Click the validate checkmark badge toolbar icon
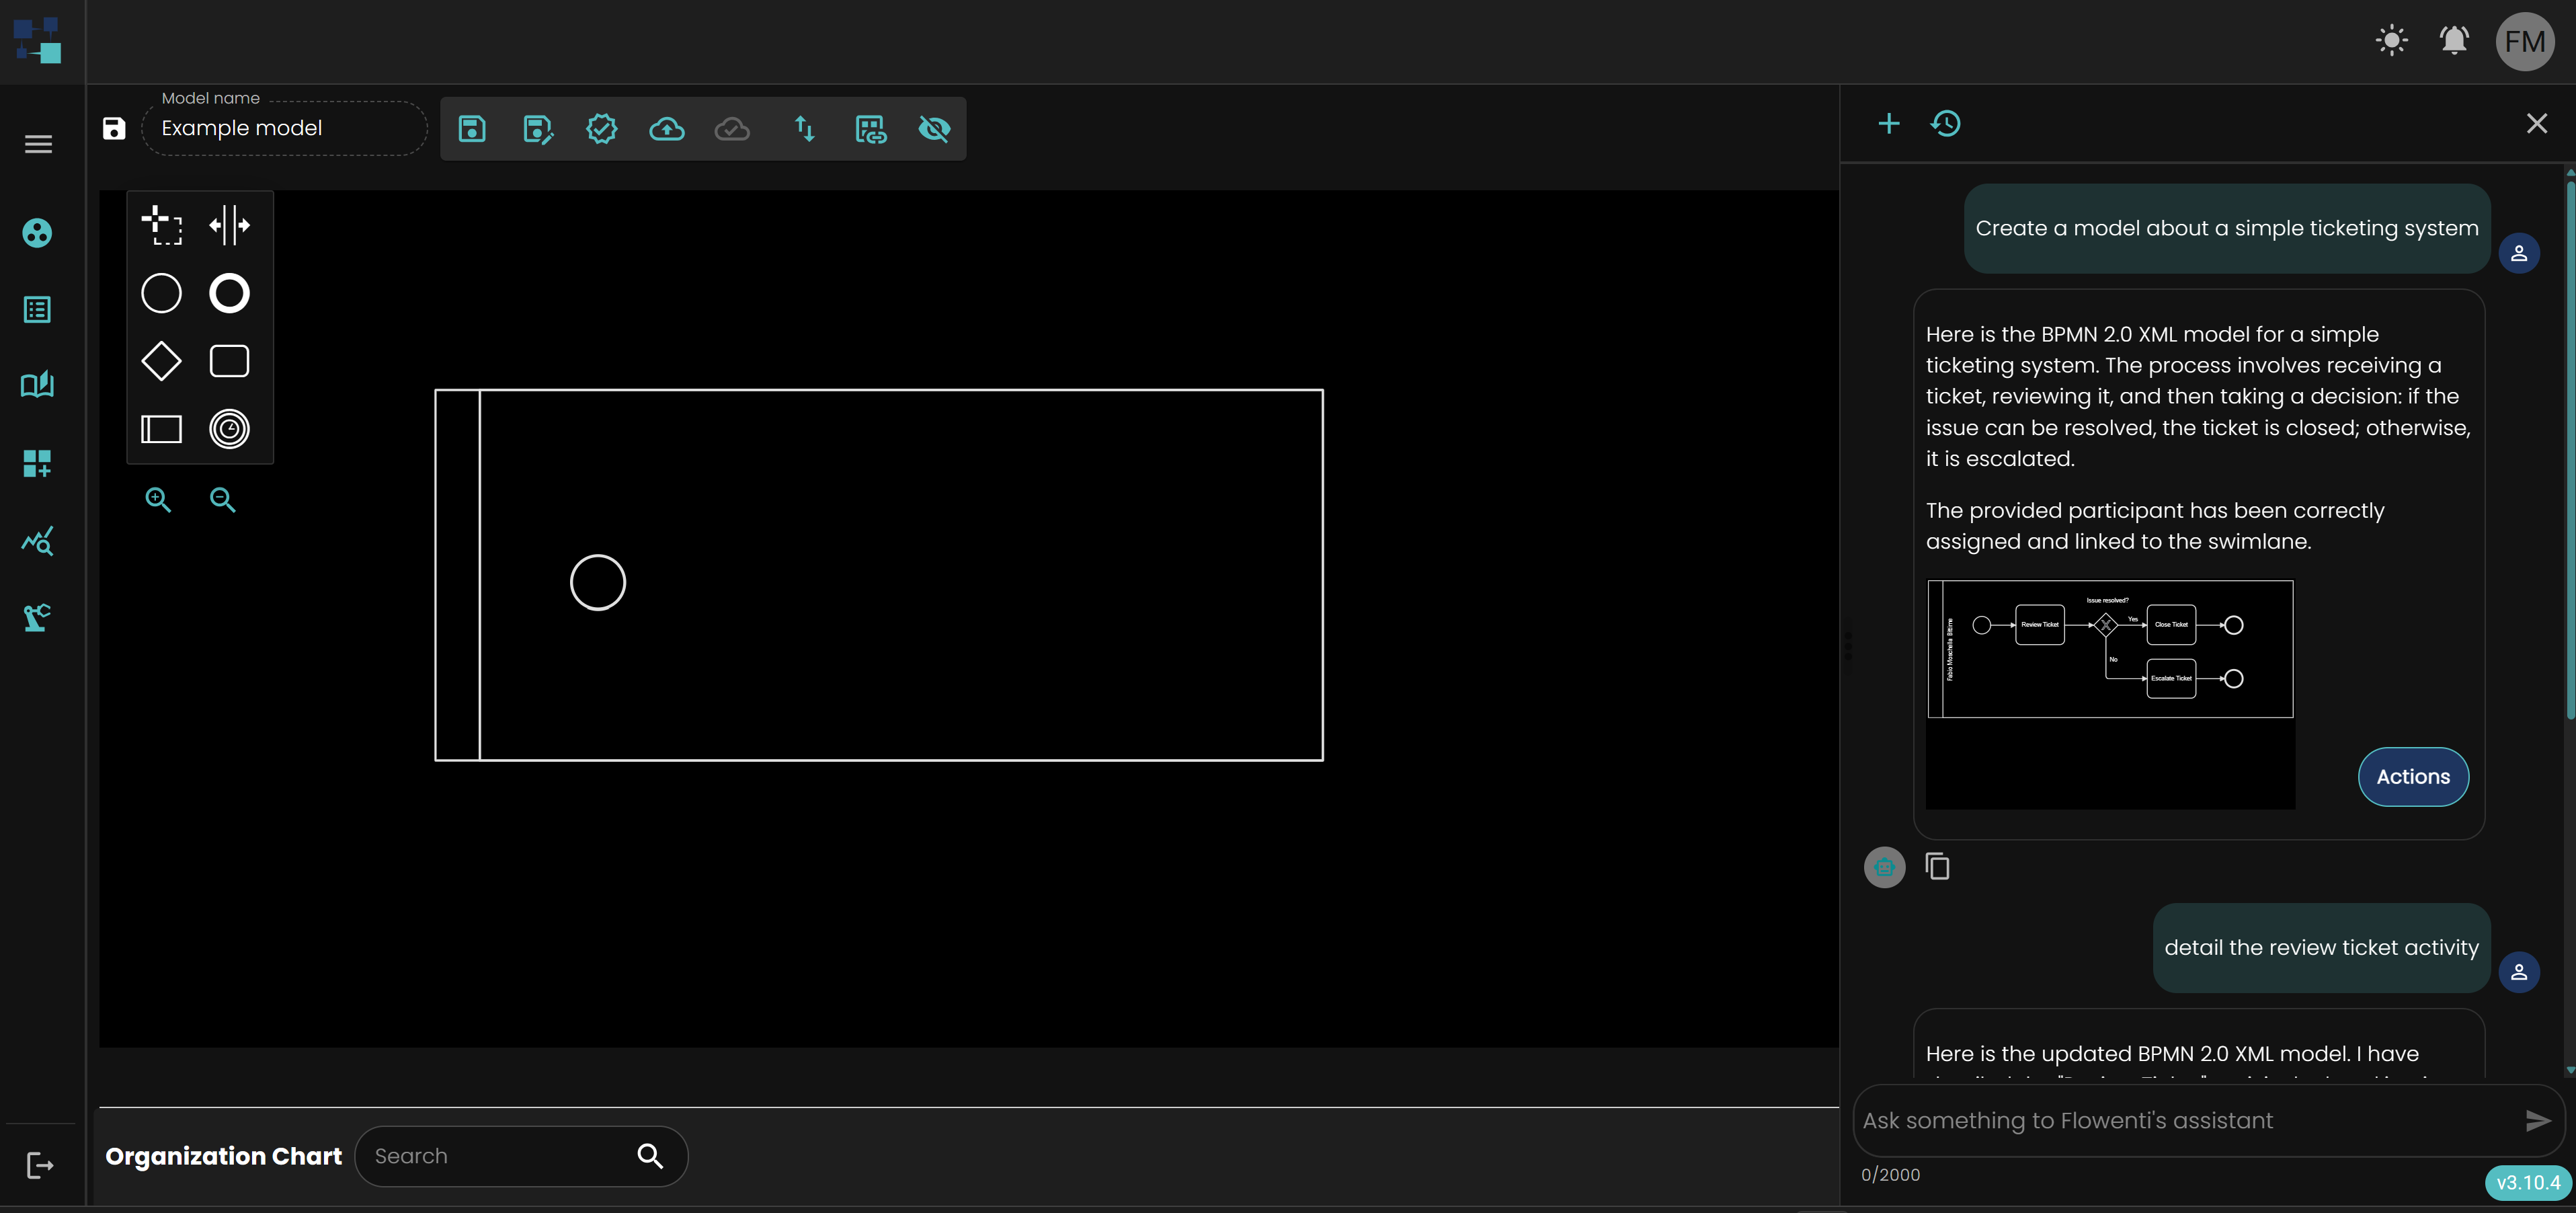 [602, 128]
